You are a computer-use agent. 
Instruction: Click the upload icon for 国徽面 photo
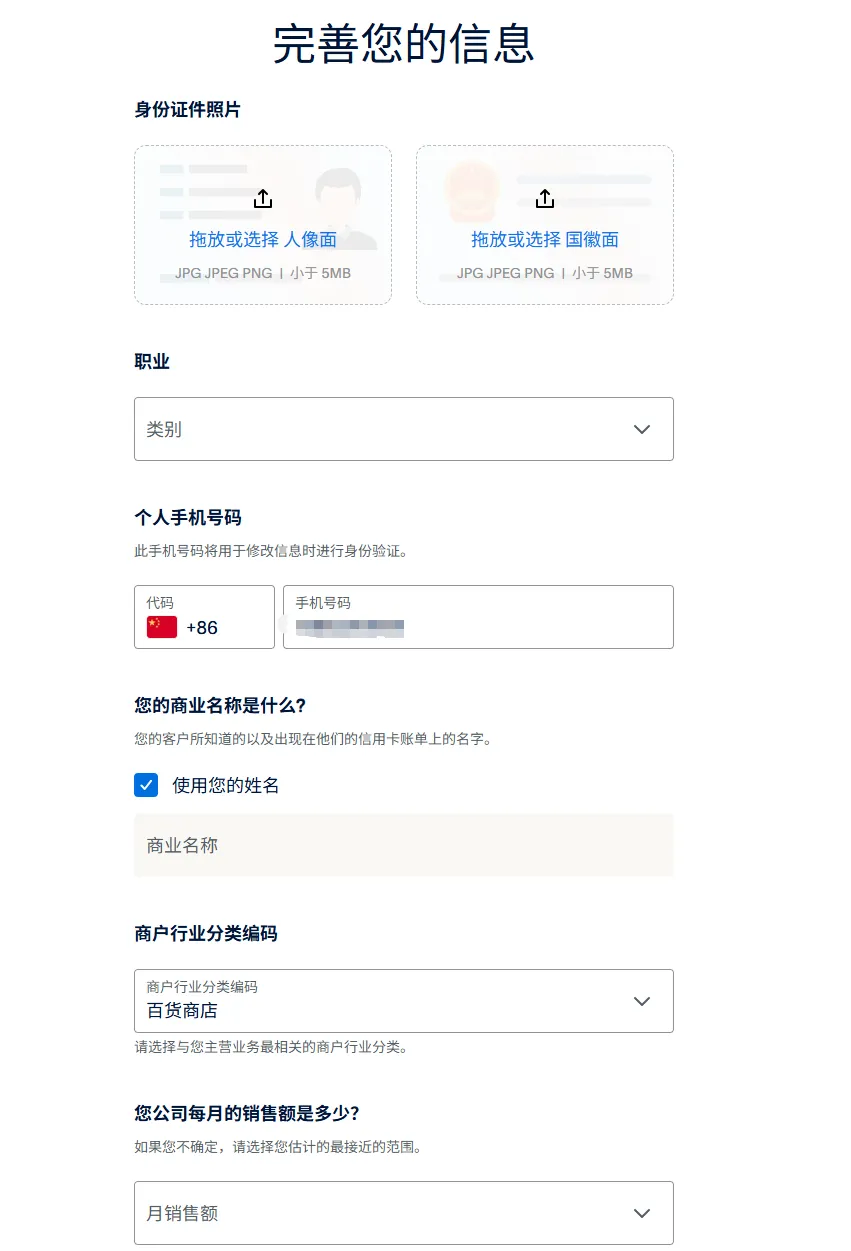coord(545,199)
